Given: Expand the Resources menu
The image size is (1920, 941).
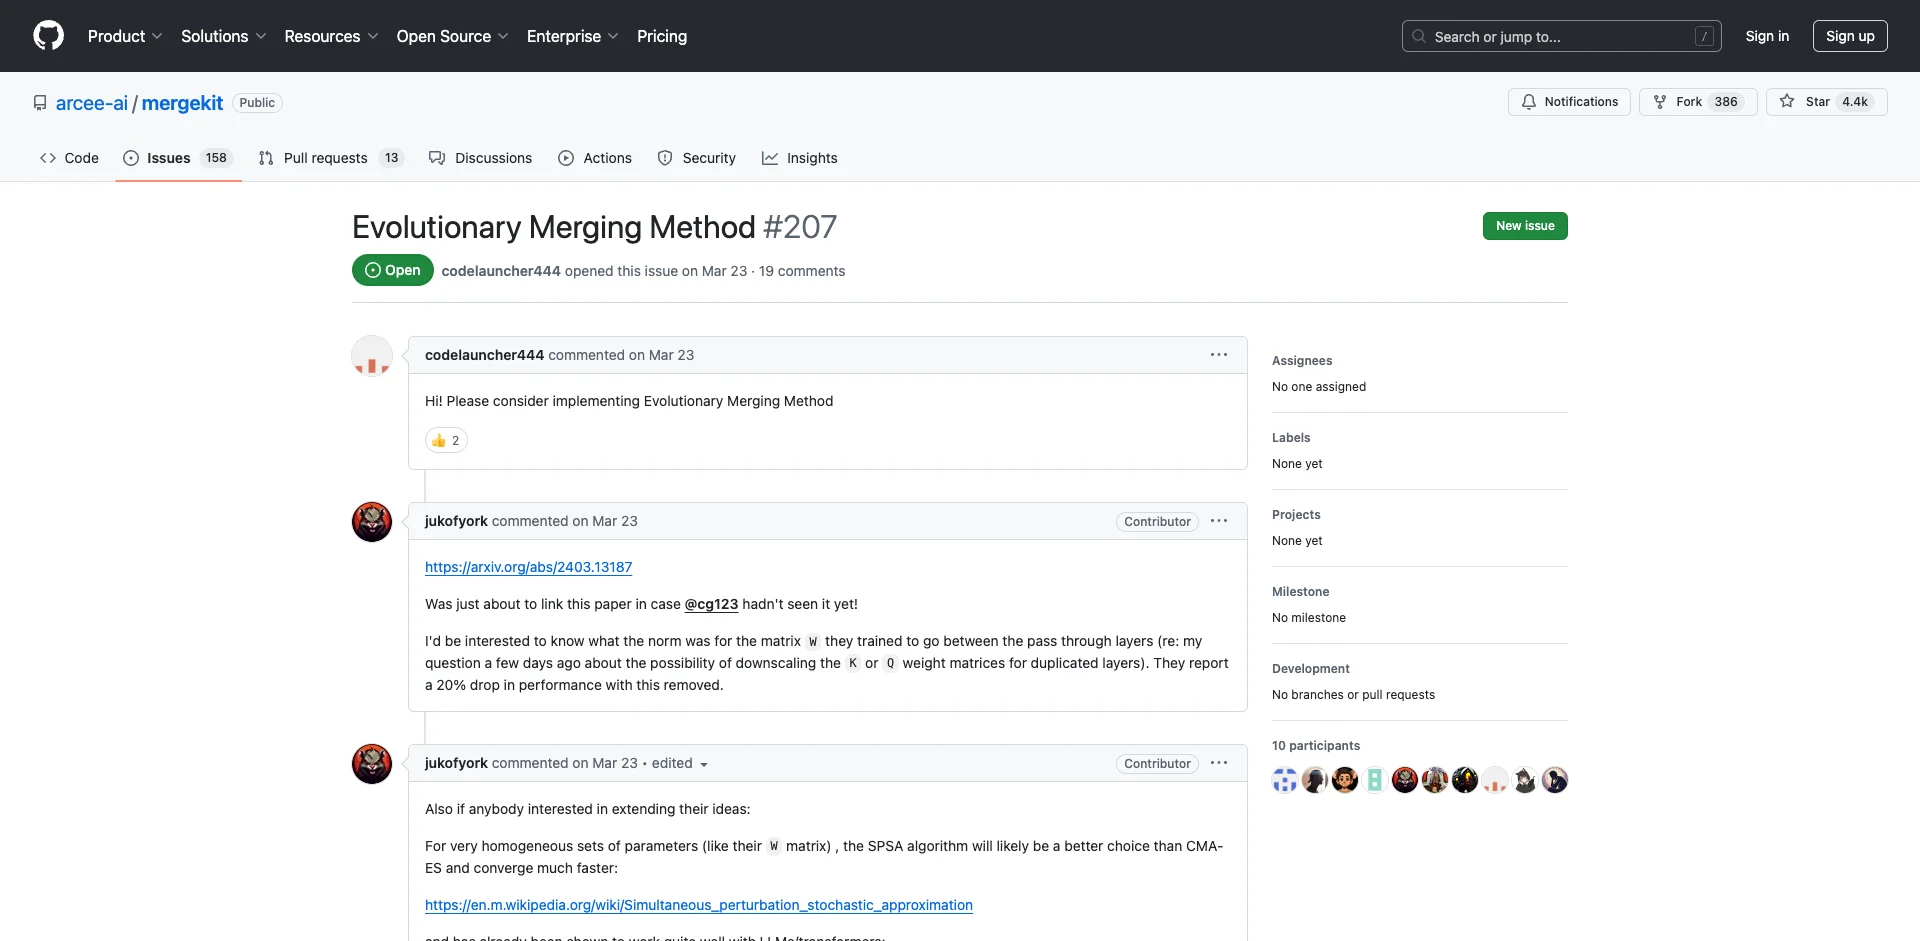Looking at the screenshot, I should click(331, 36).
